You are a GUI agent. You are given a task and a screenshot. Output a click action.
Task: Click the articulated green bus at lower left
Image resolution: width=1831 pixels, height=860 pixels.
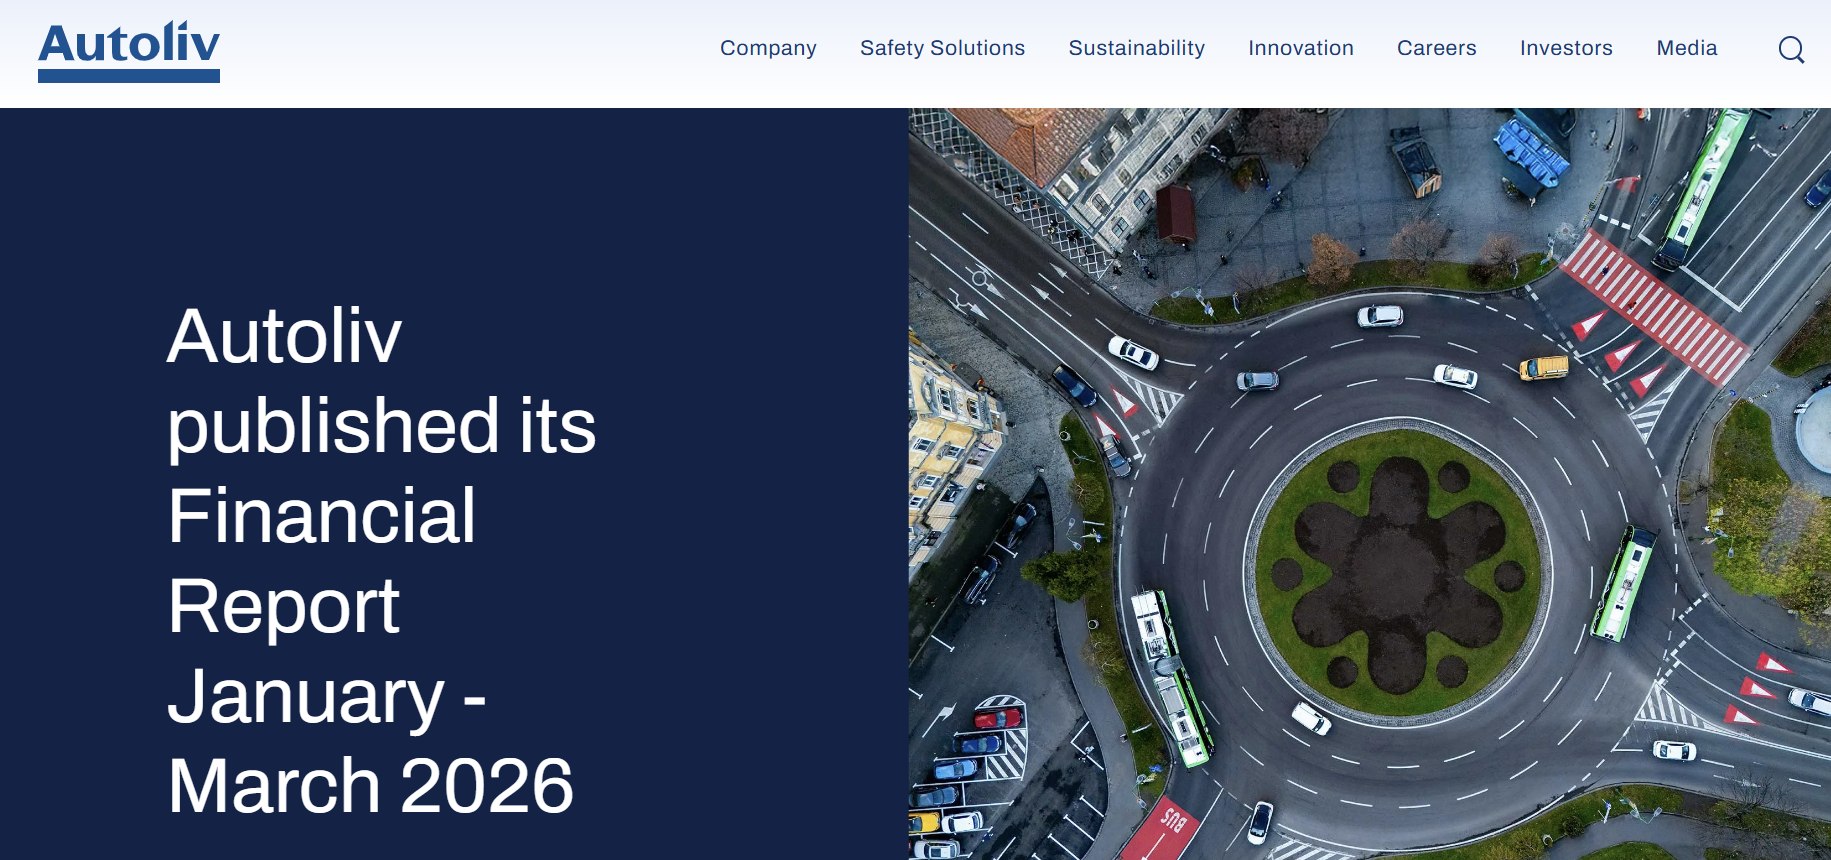1168,674
